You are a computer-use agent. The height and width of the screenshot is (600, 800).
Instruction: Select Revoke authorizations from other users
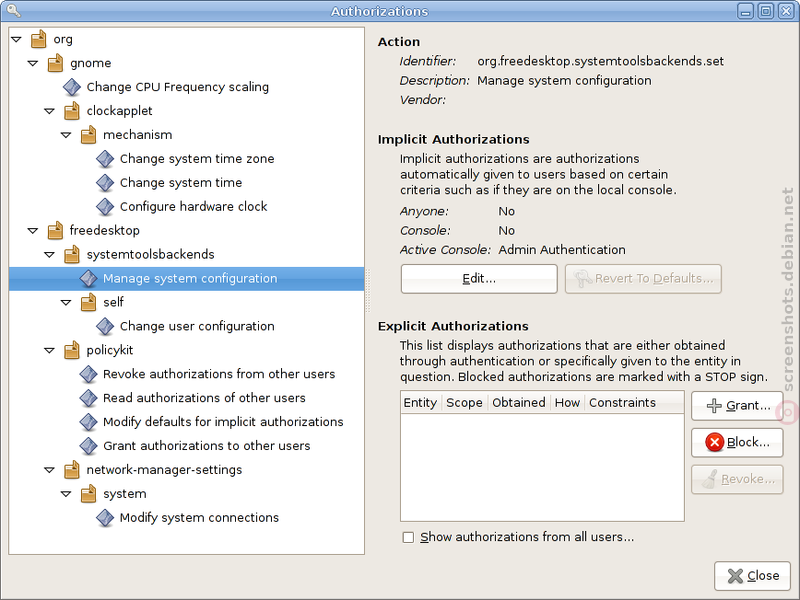tap(219, 374)
